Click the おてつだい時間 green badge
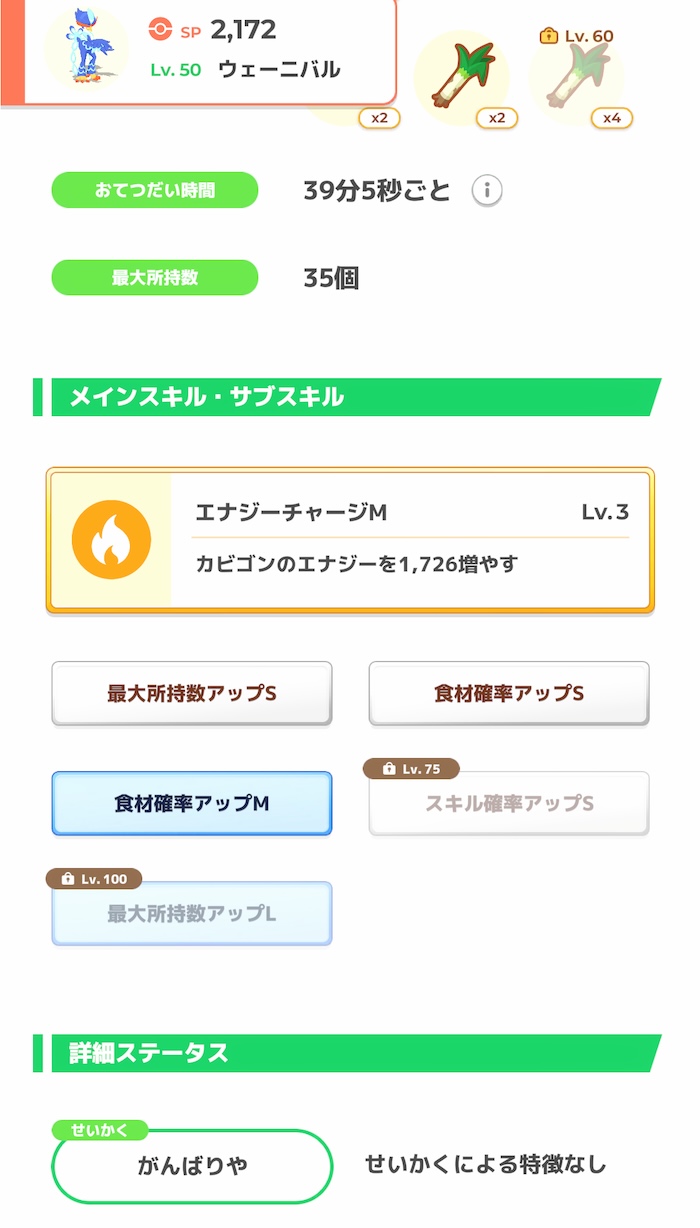 pyautogui.click(x=154, y=189)
